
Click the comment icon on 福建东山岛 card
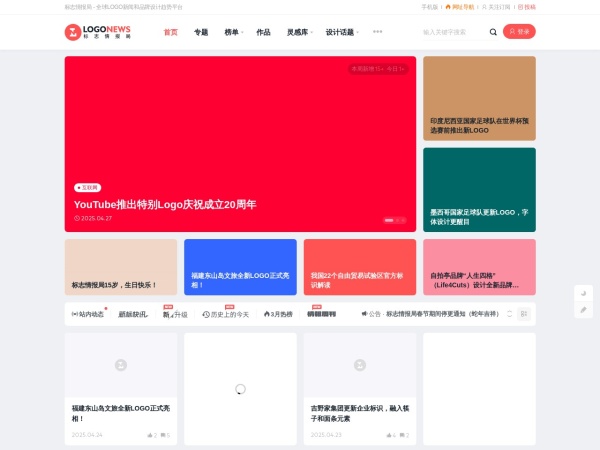(163, 435)
